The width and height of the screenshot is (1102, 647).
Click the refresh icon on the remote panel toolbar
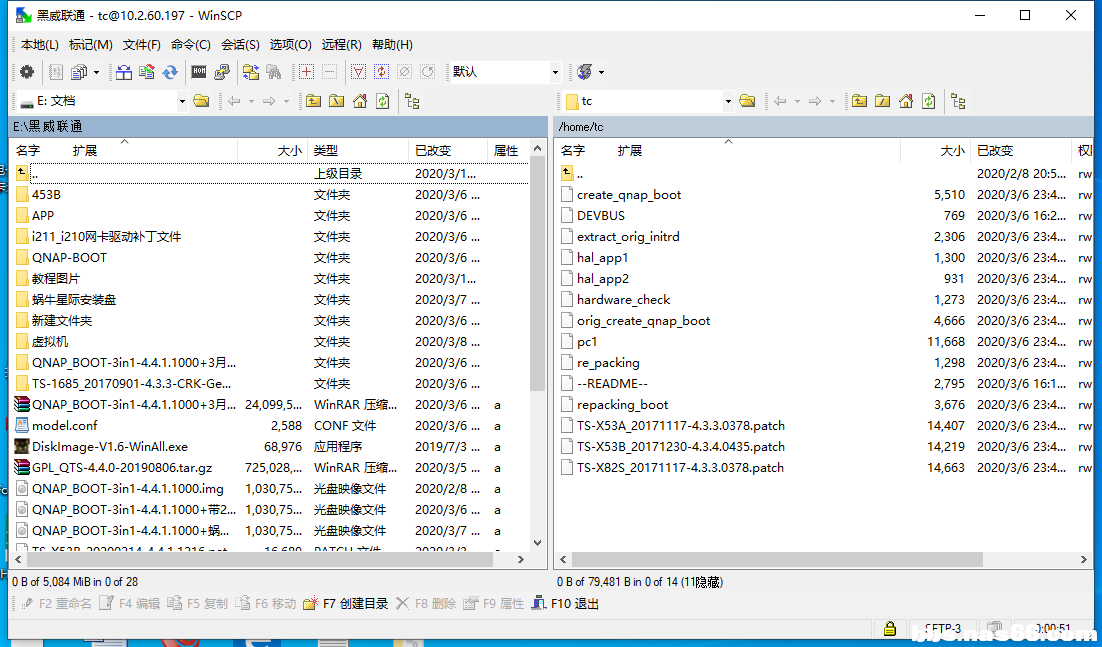(930, 101)
